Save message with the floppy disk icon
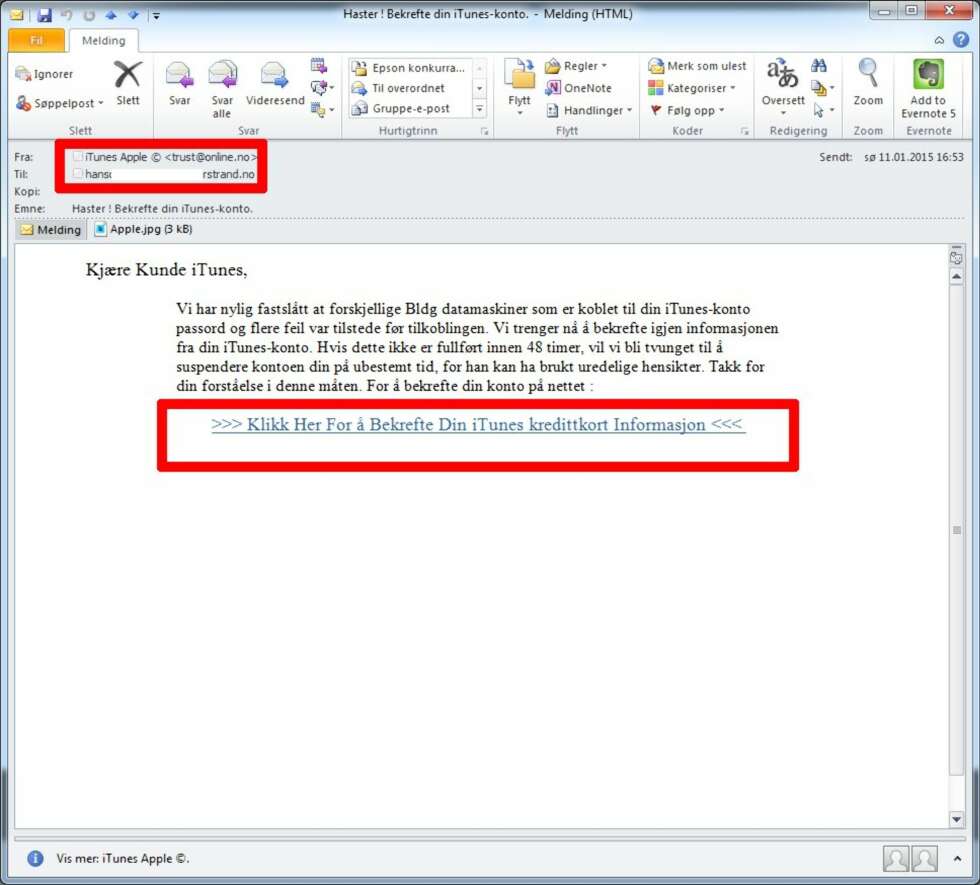Screen dimensions: 980x885 point(44,14)
